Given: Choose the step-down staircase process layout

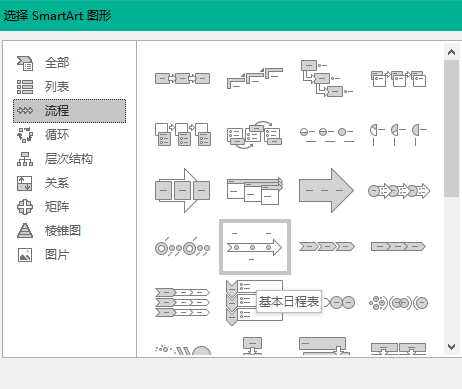Looking at the screenshot, I should tap(327, 78).
